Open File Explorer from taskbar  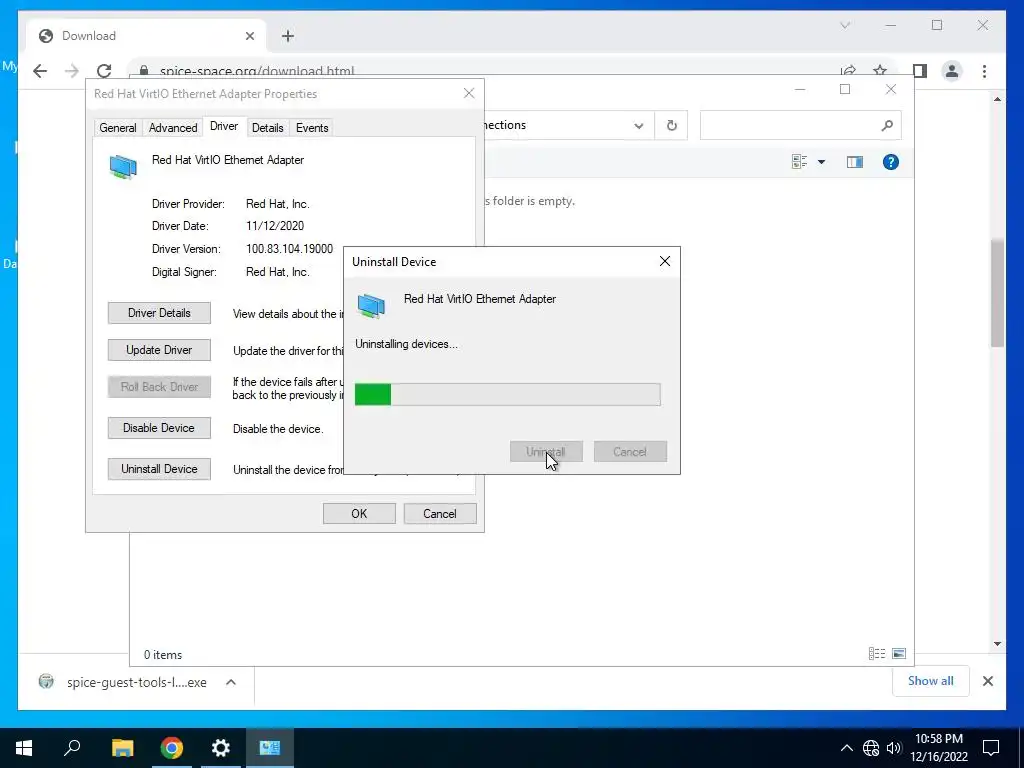click(x=122, y=747)
